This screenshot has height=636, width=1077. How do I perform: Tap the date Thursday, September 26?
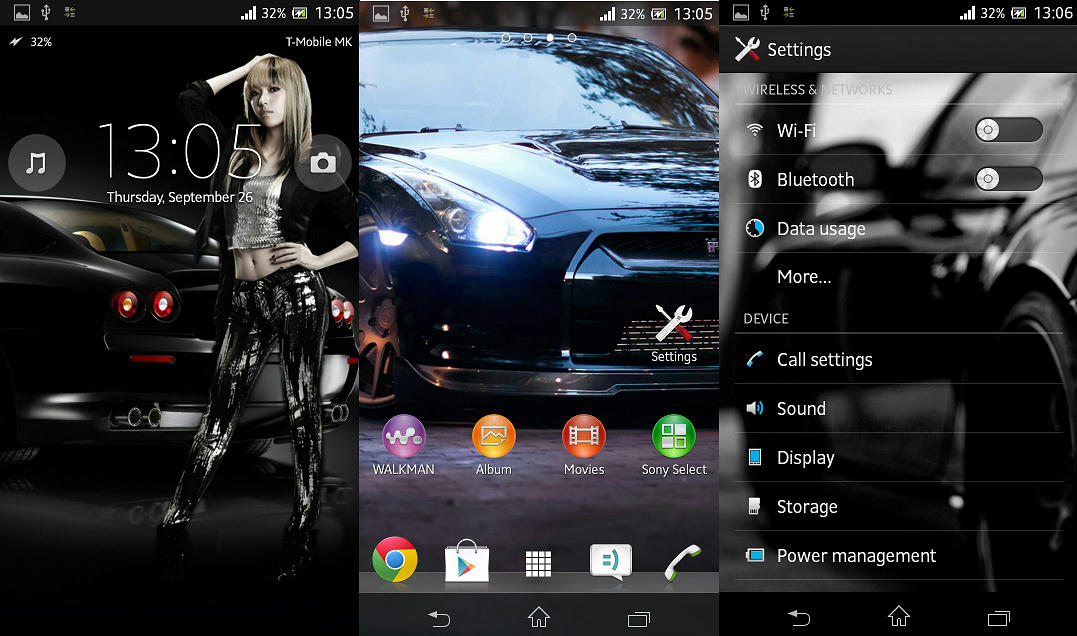[x=180, y=197]
